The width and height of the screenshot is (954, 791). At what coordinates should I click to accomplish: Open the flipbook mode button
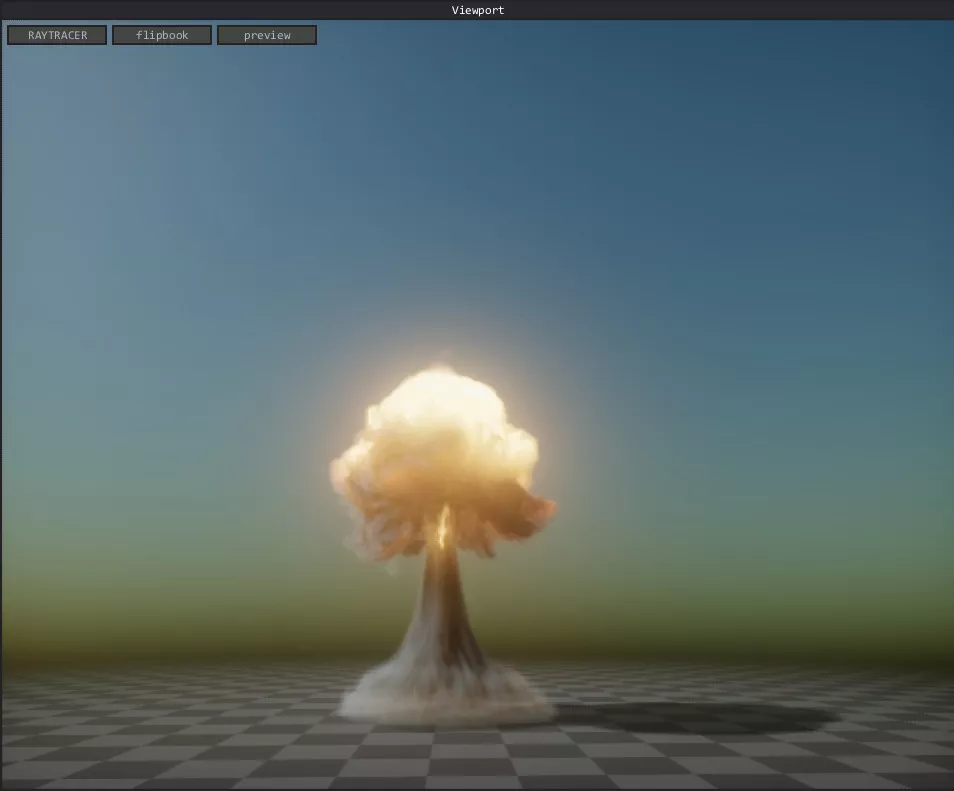click(162, 35)
